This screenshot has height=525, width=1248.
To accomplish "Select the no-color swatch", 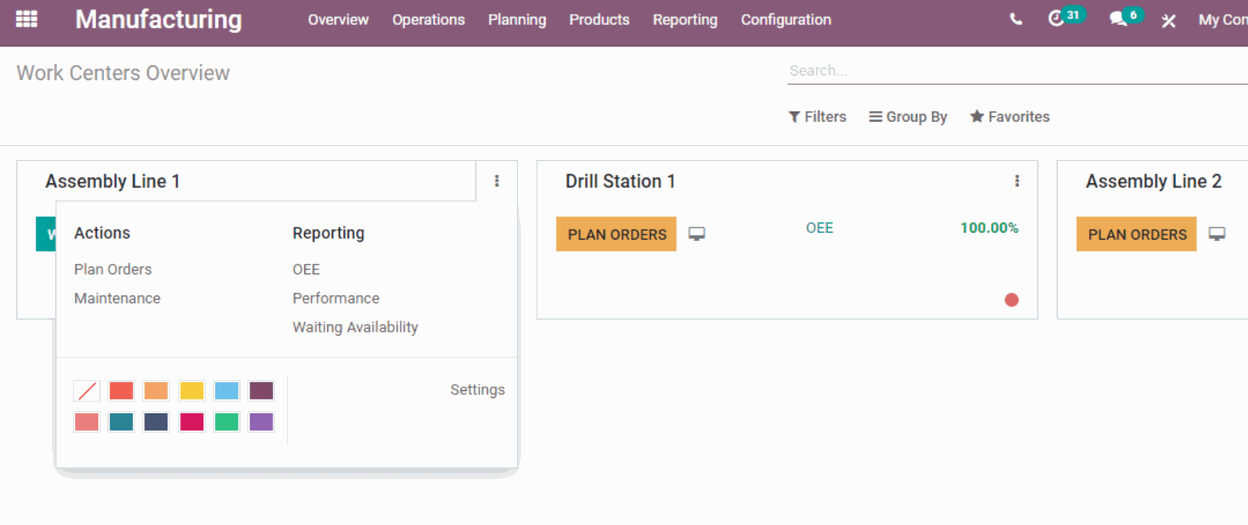I will pos(87,391).
